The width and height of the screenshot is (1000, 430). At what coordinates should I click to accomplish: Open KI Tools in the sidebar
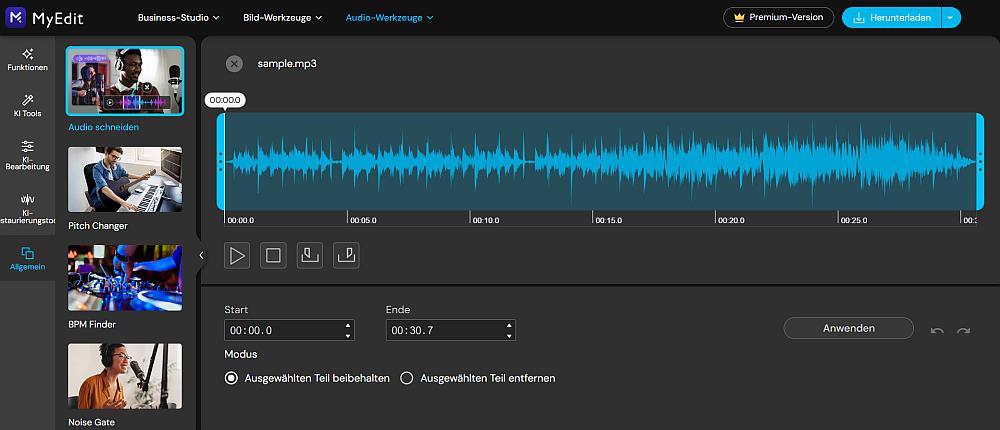[27, 105]
